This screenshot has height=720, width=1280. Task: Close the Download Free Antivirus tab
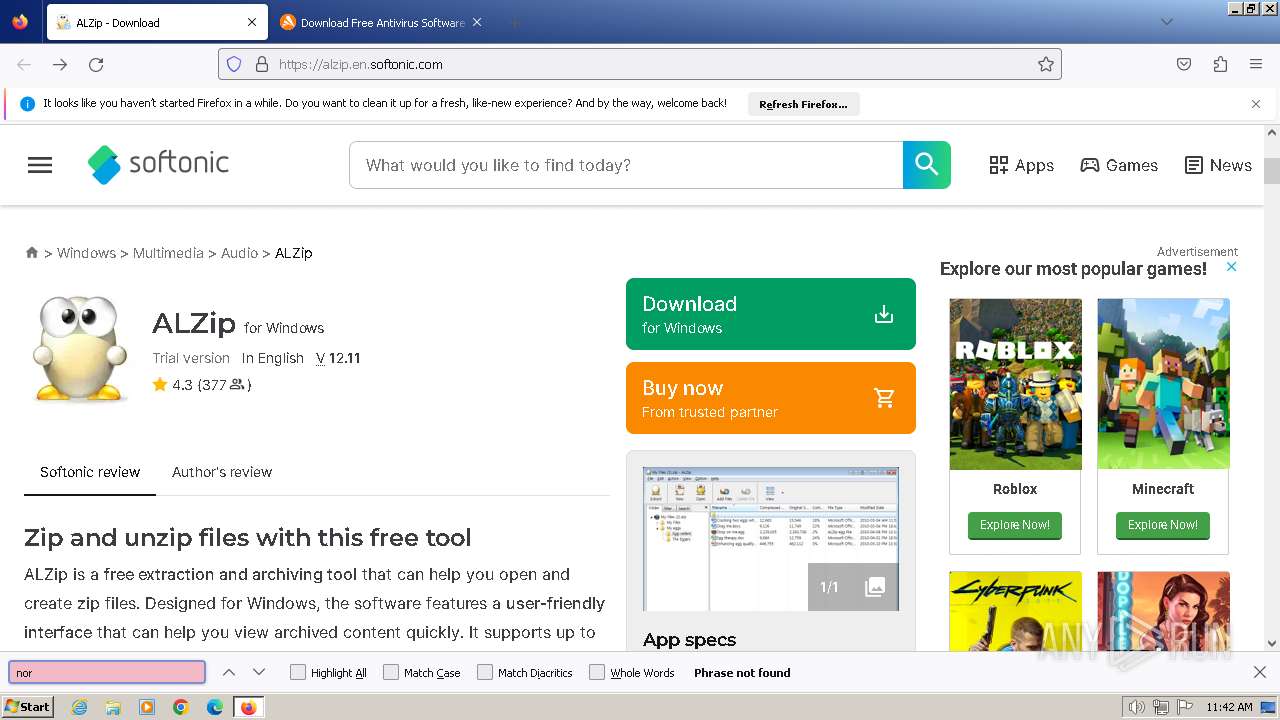[477, 22]
